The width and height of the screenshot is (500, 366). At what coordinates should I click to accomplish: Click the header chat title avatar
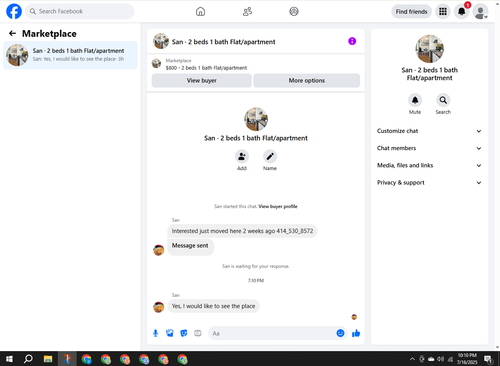[x=161, y=41]
